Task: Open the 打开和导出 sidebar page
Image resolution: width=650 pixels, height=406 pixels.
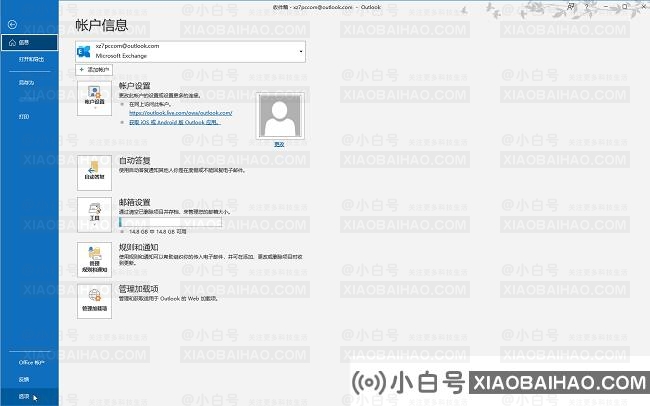Action: (x=31, y=59)
